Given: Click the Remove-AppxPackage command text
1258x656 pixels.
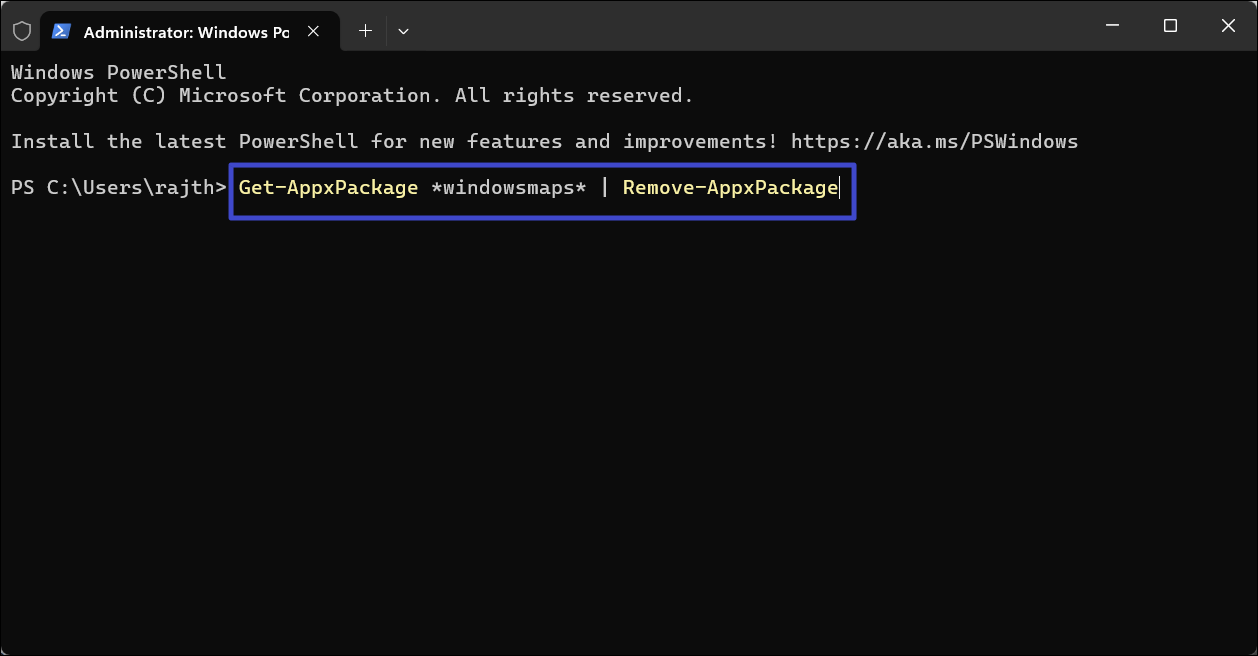Looking at the screenshot, I should pyautogui.click(x=730, y=188).
